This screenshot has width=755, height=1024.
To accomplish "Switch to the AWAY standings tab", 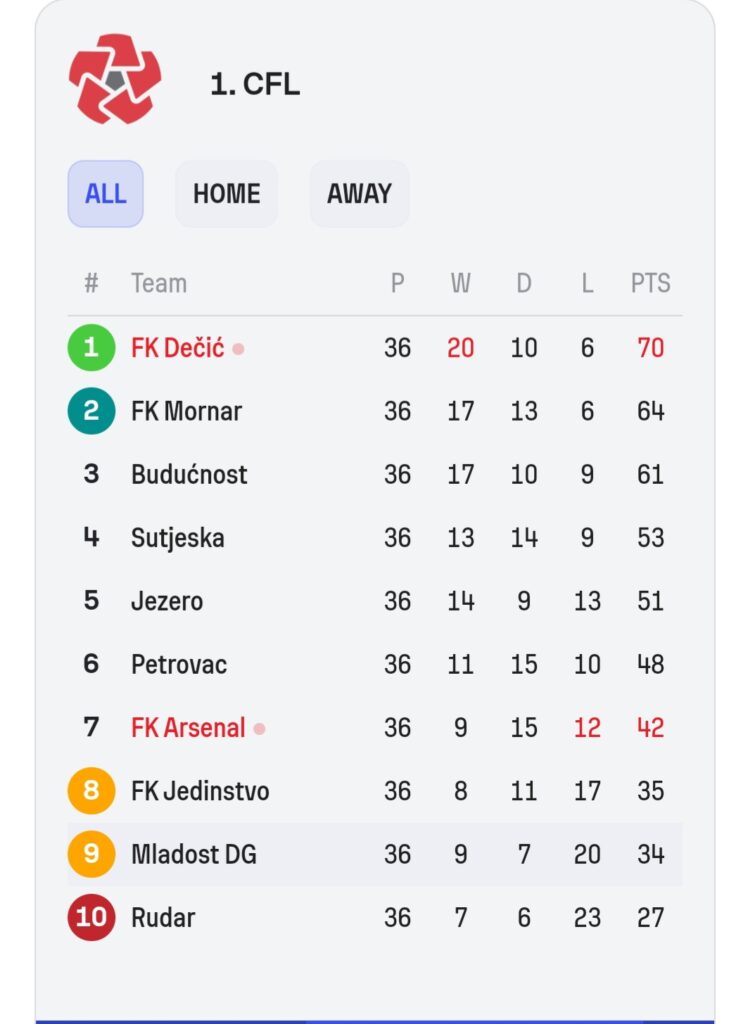I will click(359, 194).
